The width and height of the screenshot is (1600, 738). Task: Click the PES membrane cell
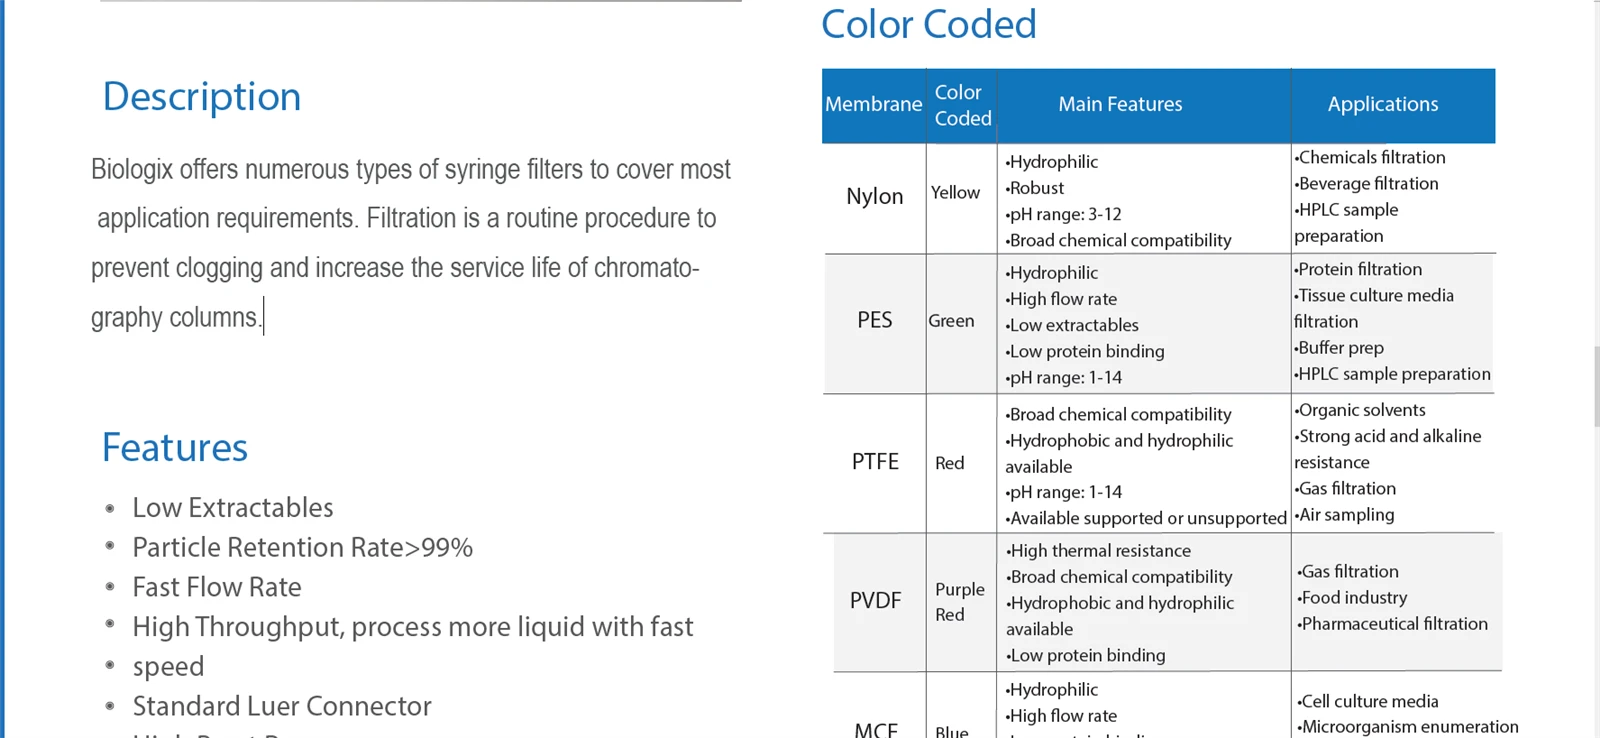(875, 320)
